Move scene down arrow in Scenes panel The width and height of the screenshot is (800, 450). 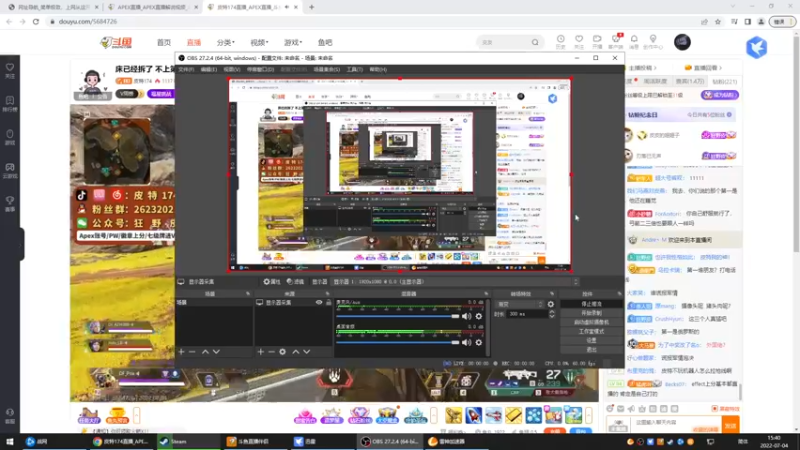(x=216, y=352)
